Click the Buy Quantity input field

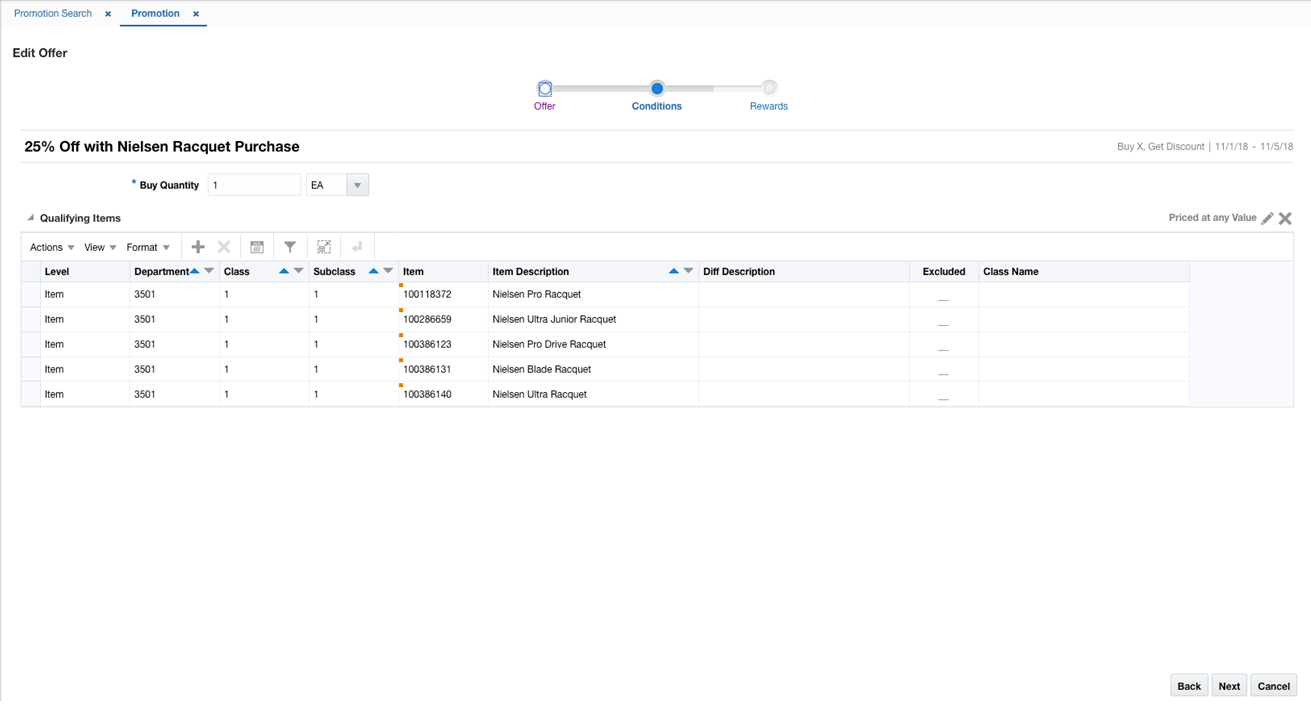point(254,185)
